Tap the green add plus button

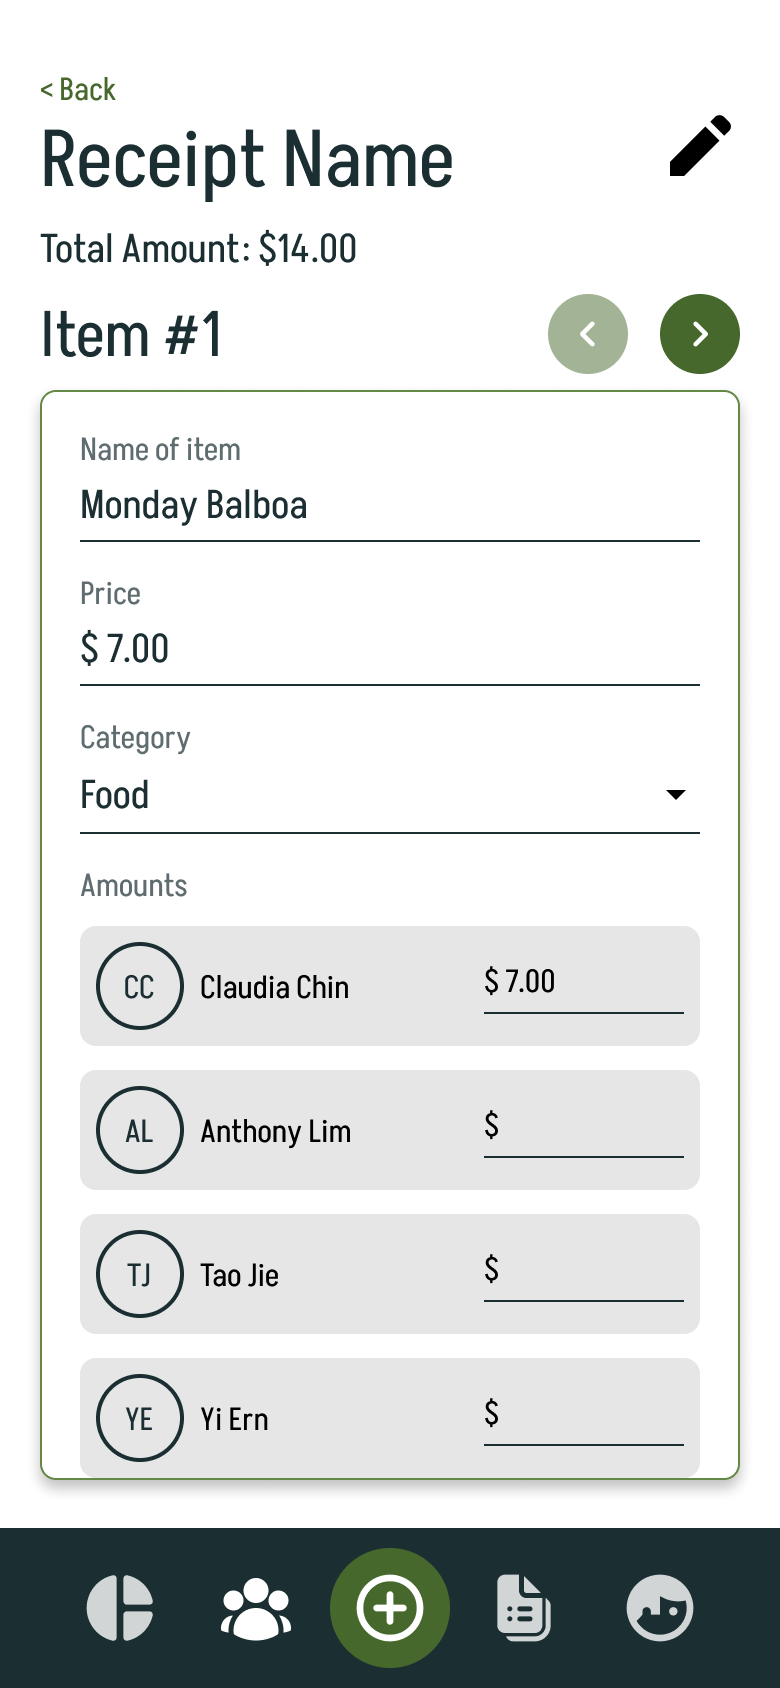point(390,1608)
